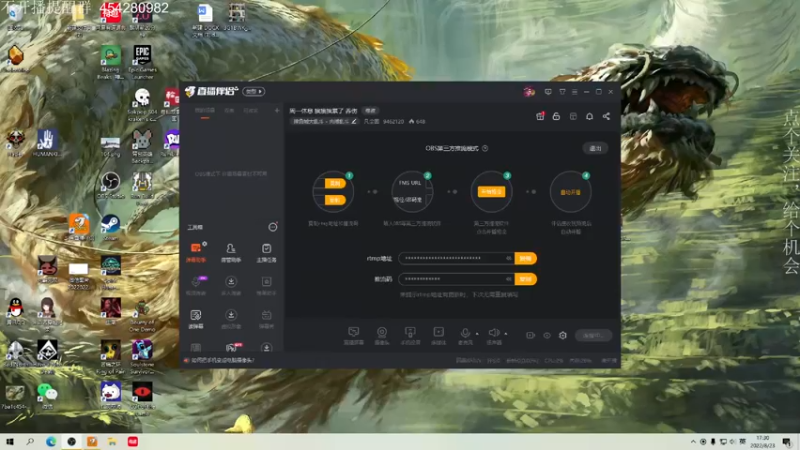
Task: Select the QQ penguin desktop icon
Action: [x=16, y=311]
